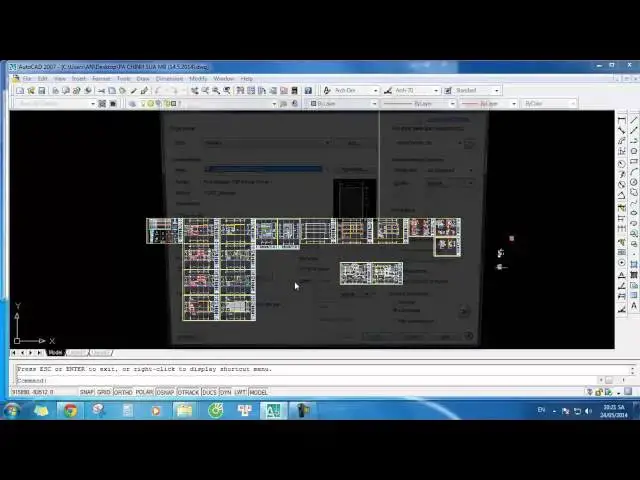
Task: Click the Help question mark icon
Action: point(308,91)
